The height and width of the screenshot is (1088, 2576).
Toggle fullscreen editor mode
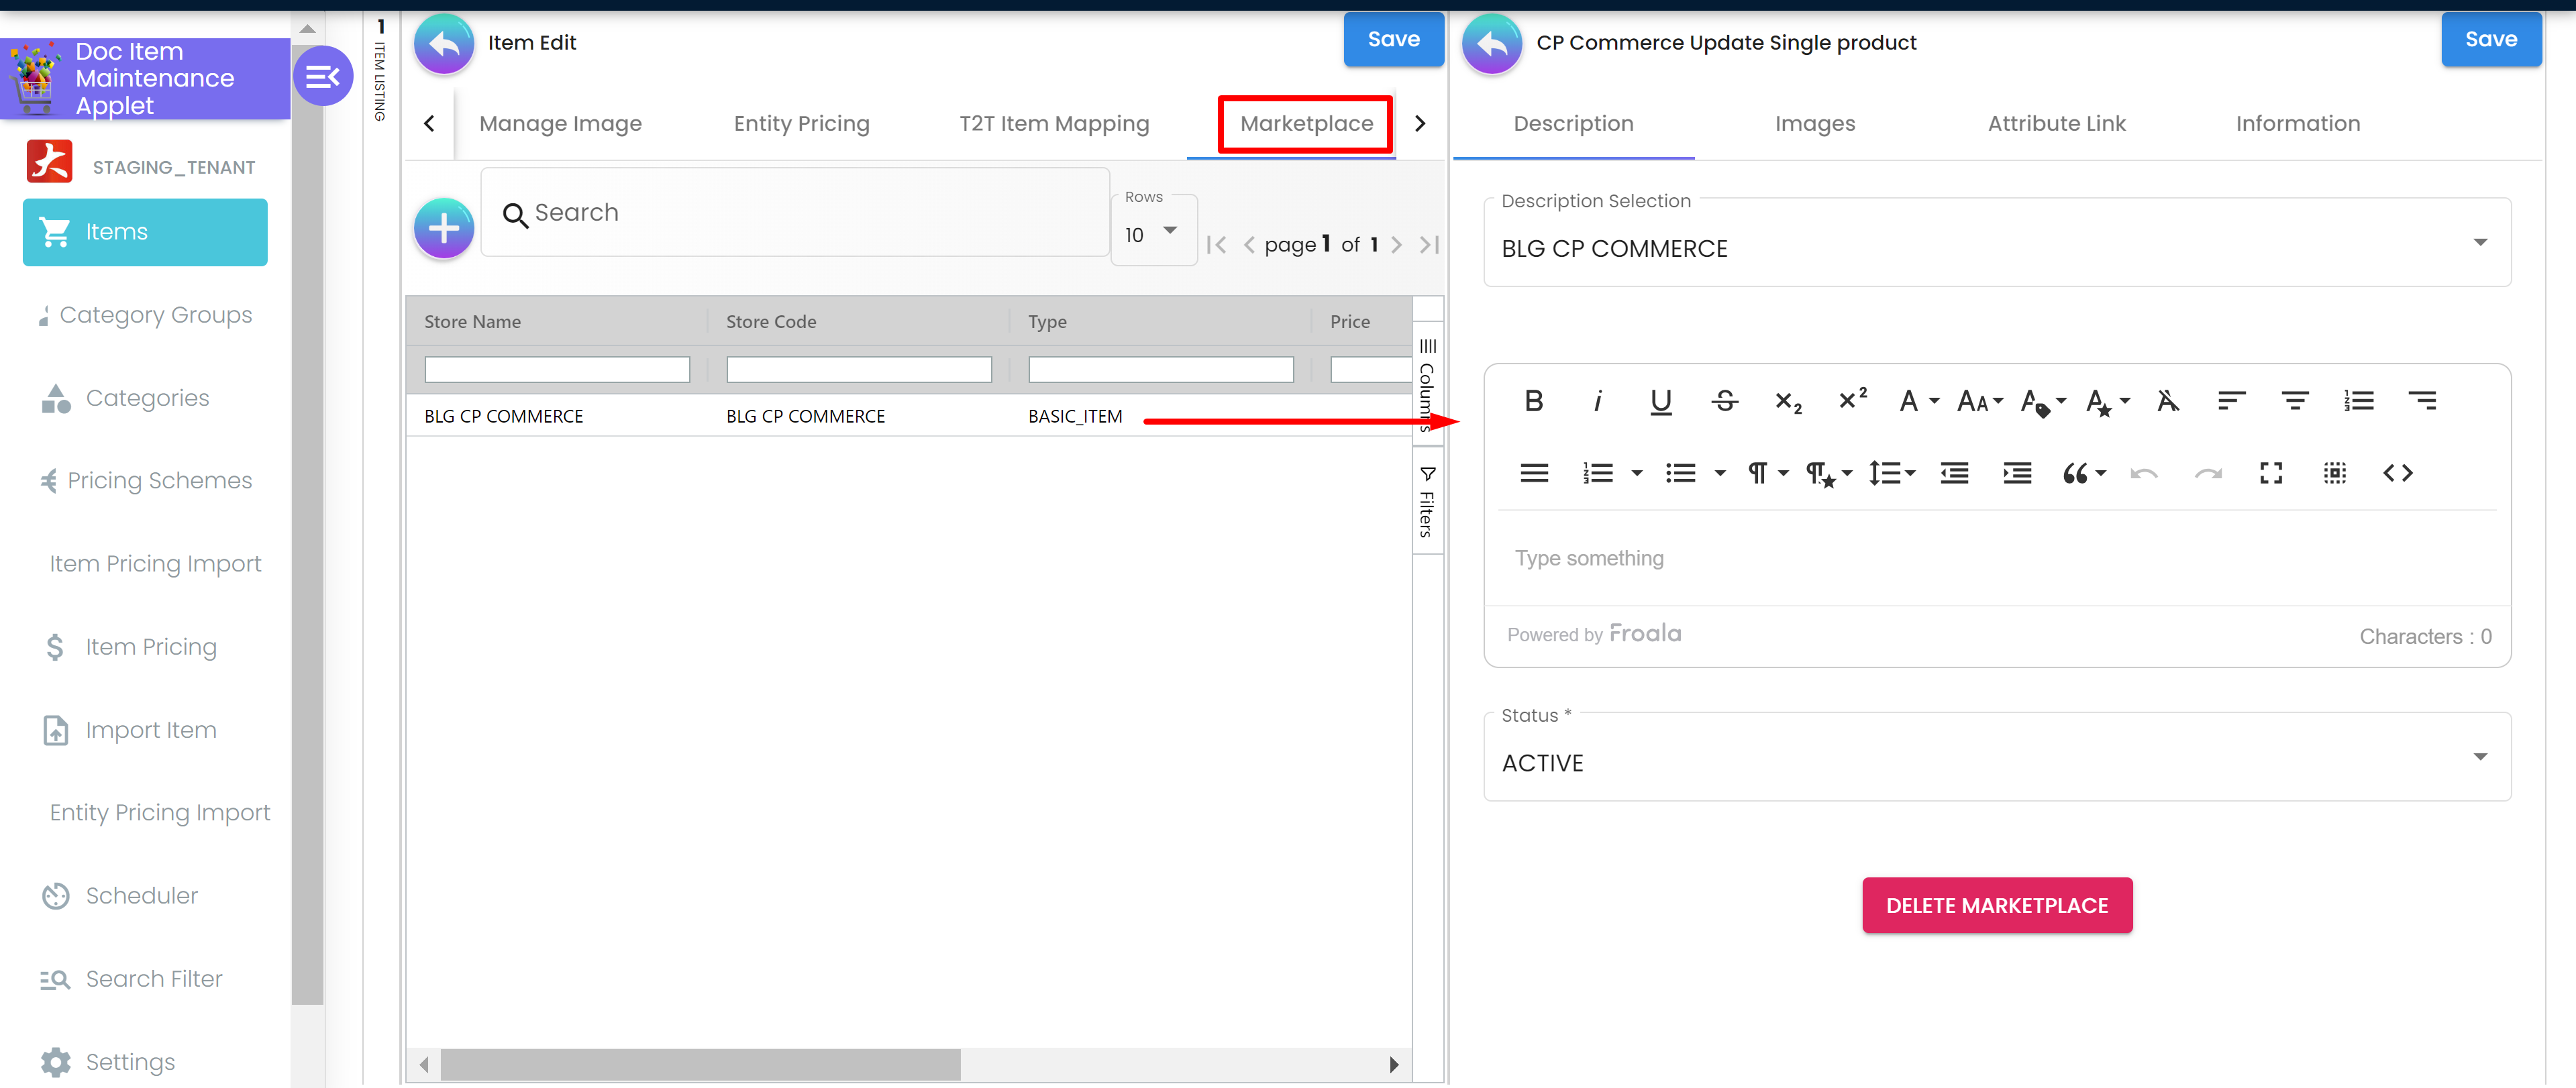(x=2270, y=473)
